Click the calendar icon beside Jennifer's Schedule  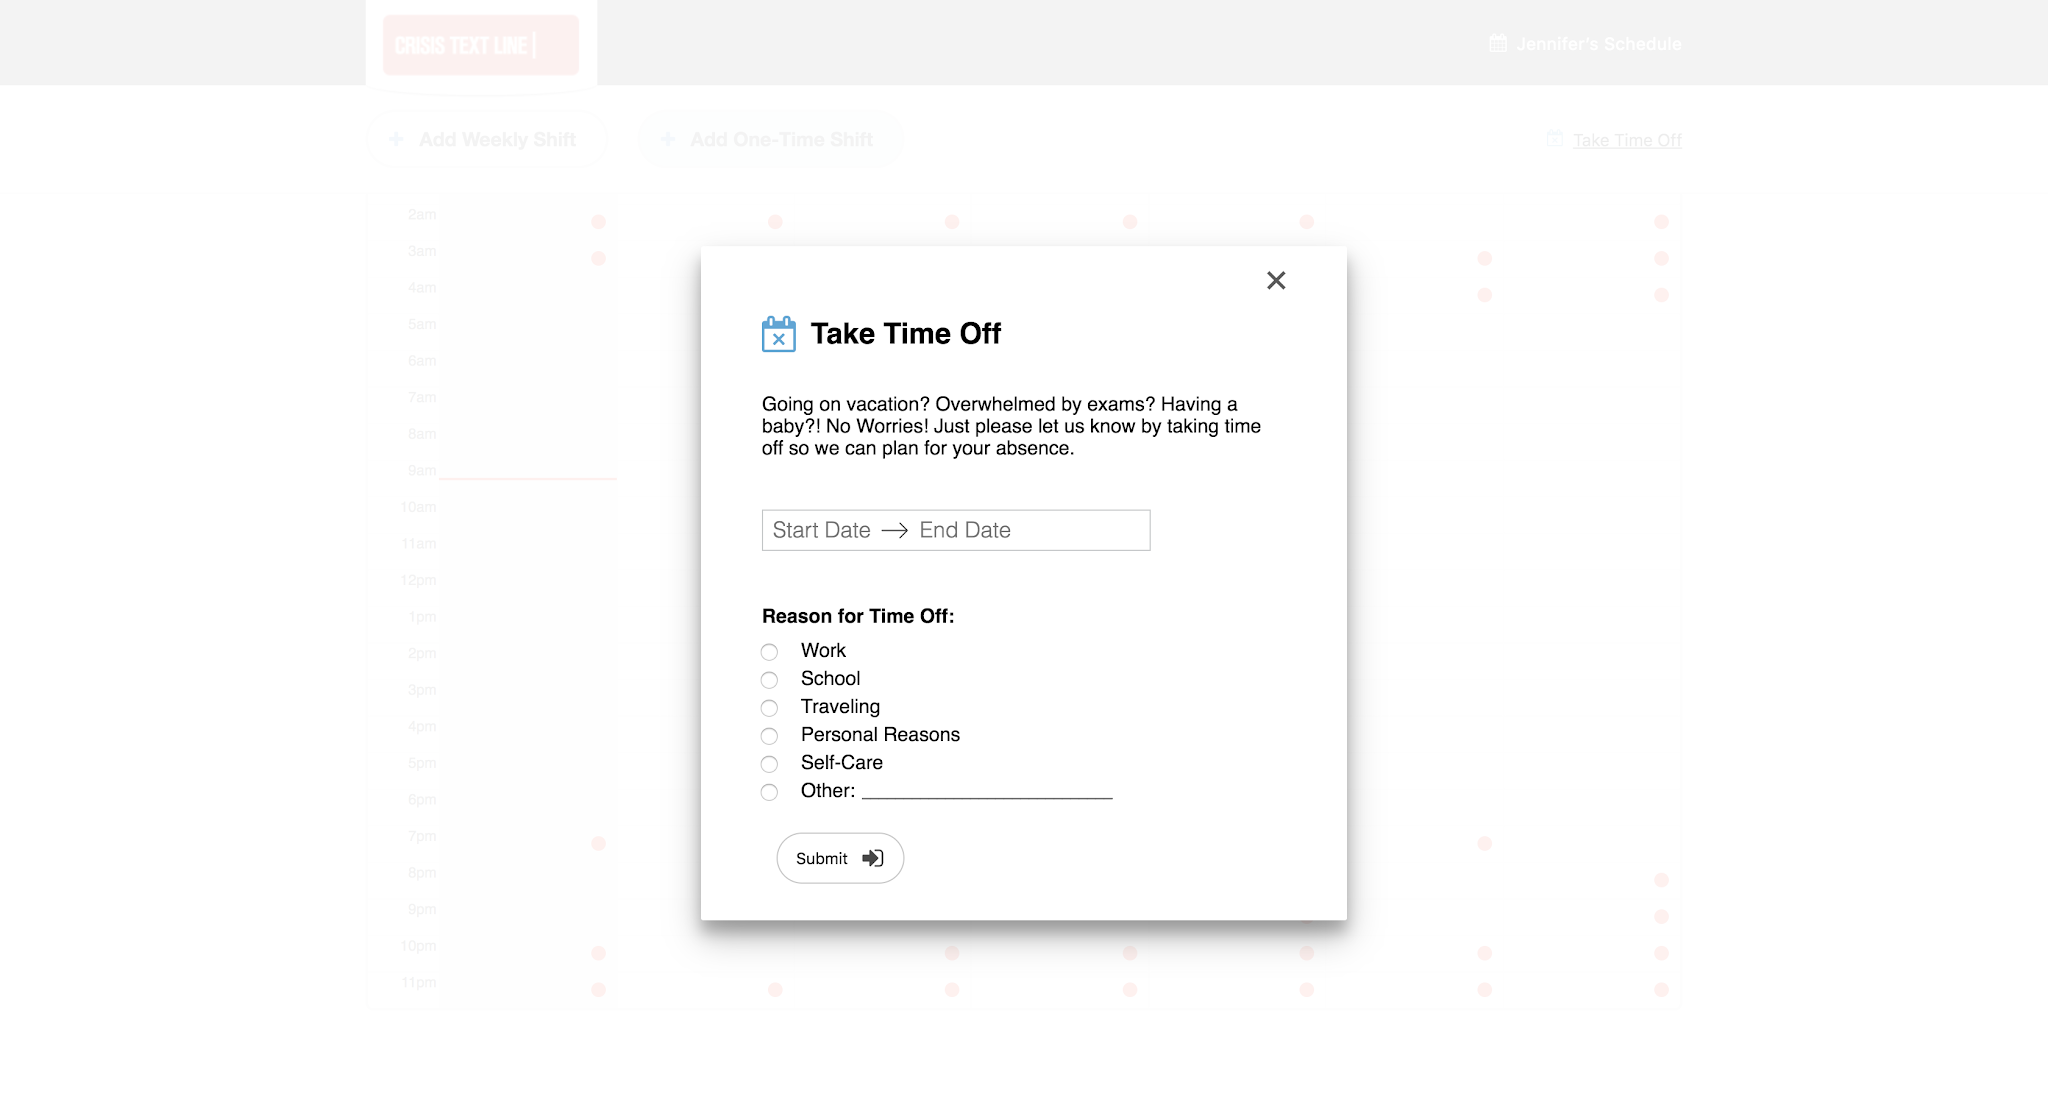pyautogui.click(x=1498, y=43)
